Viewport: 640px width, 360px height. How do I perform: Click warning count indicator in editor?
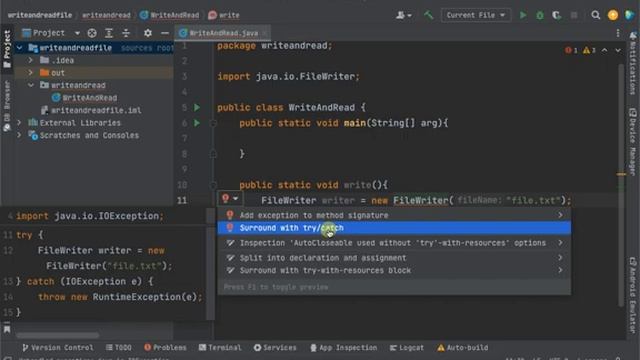589,50
